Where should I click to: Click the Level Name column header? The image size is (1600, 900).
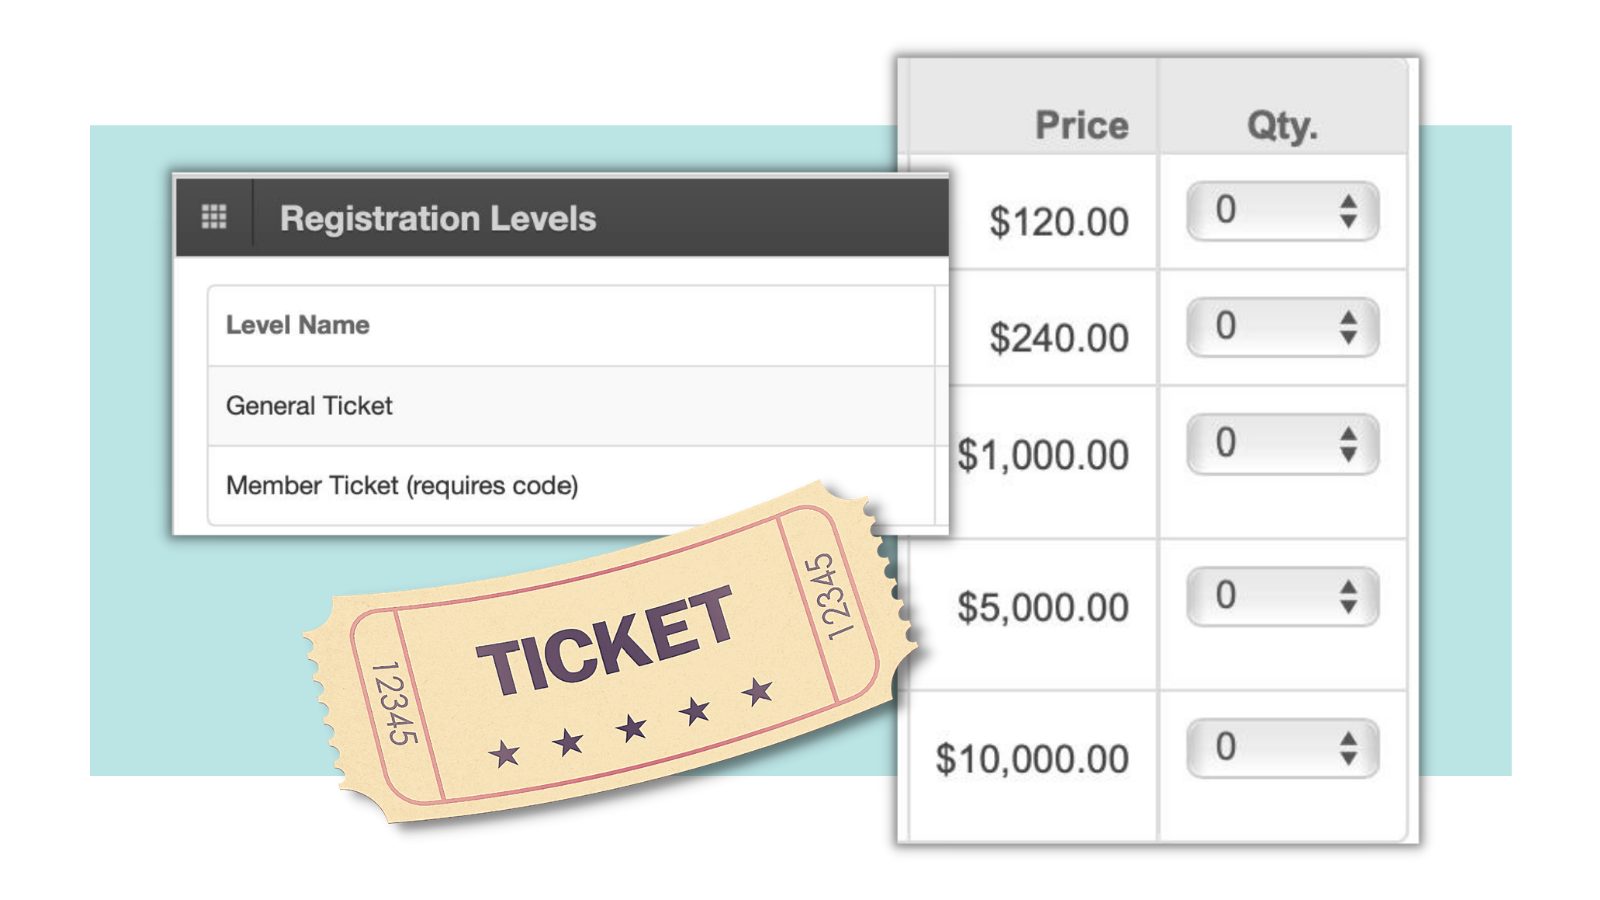(x=297, y=325)
